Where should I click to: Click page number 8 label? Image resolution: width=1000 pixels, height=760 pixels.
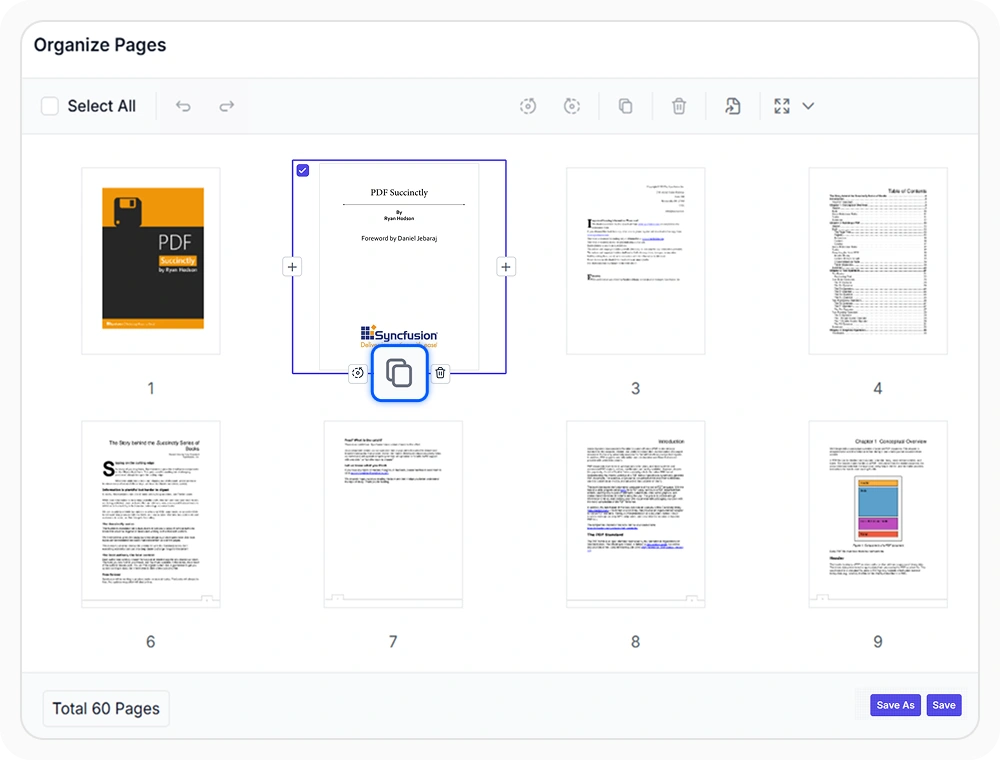[635, 641]
